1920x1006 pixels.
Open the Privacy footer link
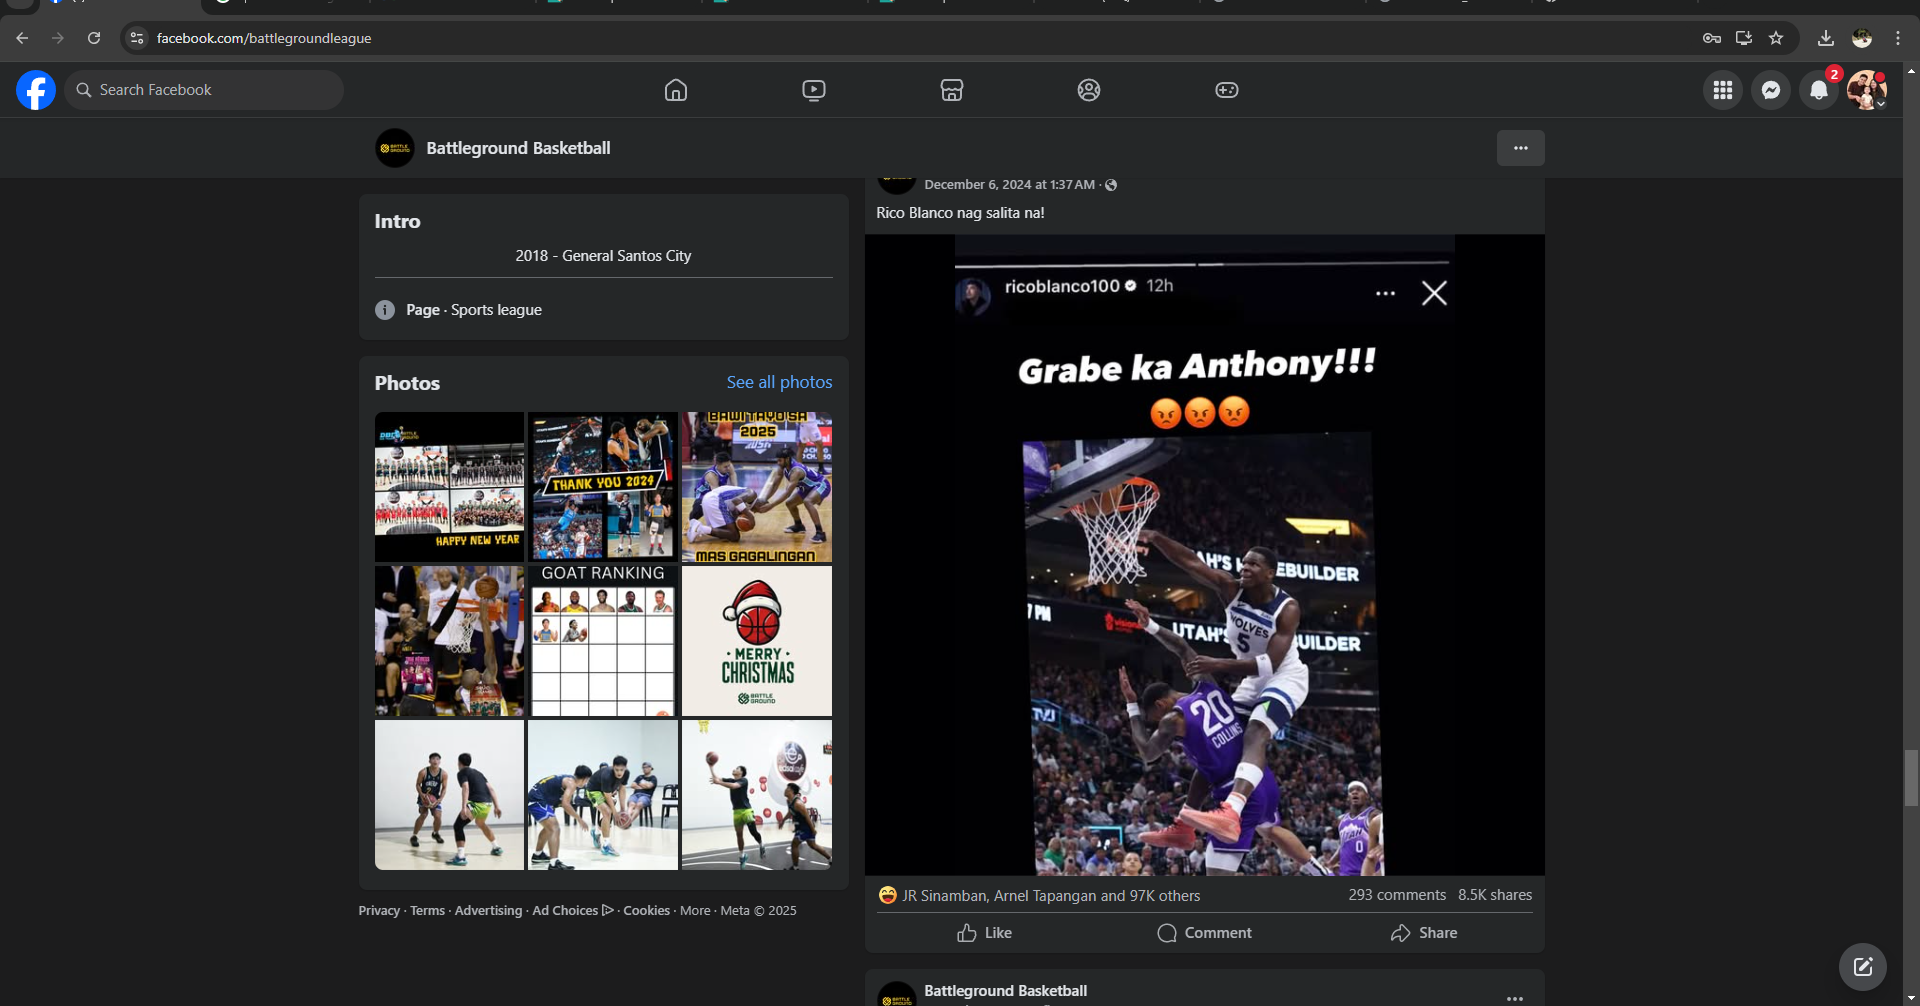click(x=379, y=911)
